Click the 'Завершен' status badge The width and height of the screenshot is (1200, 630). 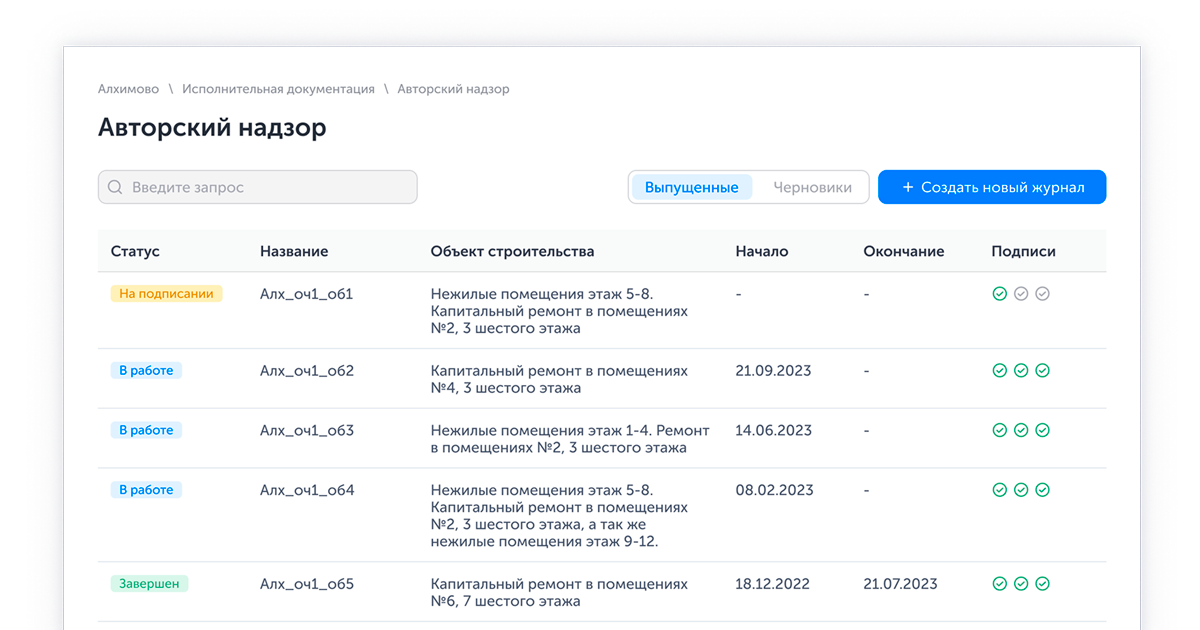click(149, 584)
